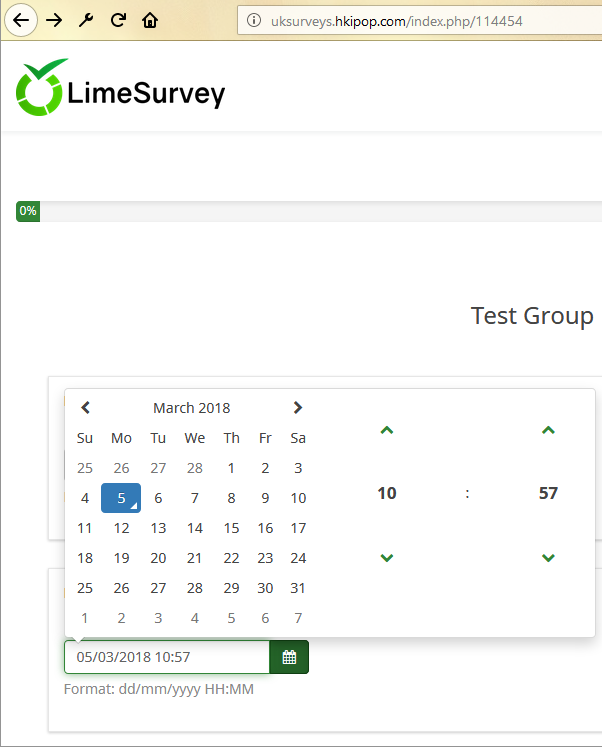602x747 pixels.
Task: Go to previous month in date picker
Action: point(86,407)
